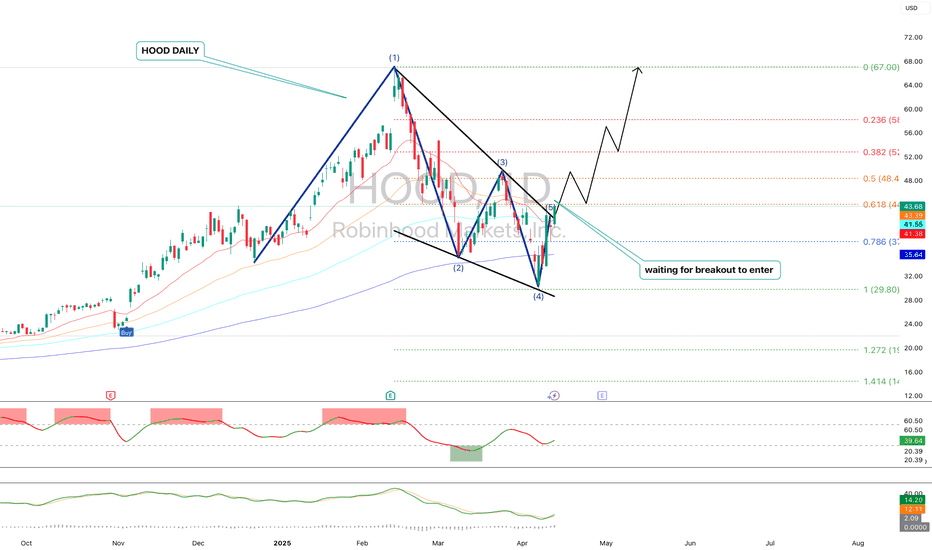Click the green 39.64 indicator value label
The width and height of the screenshot is (932, 550).
[912, 441]
